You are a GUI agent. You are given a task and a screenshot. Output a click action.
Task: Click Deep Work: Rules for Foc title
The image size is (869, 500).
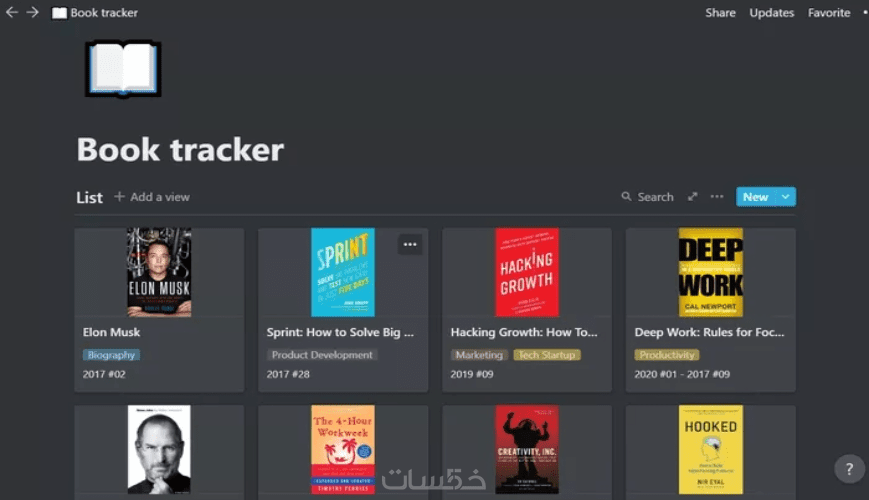(709, 332)
